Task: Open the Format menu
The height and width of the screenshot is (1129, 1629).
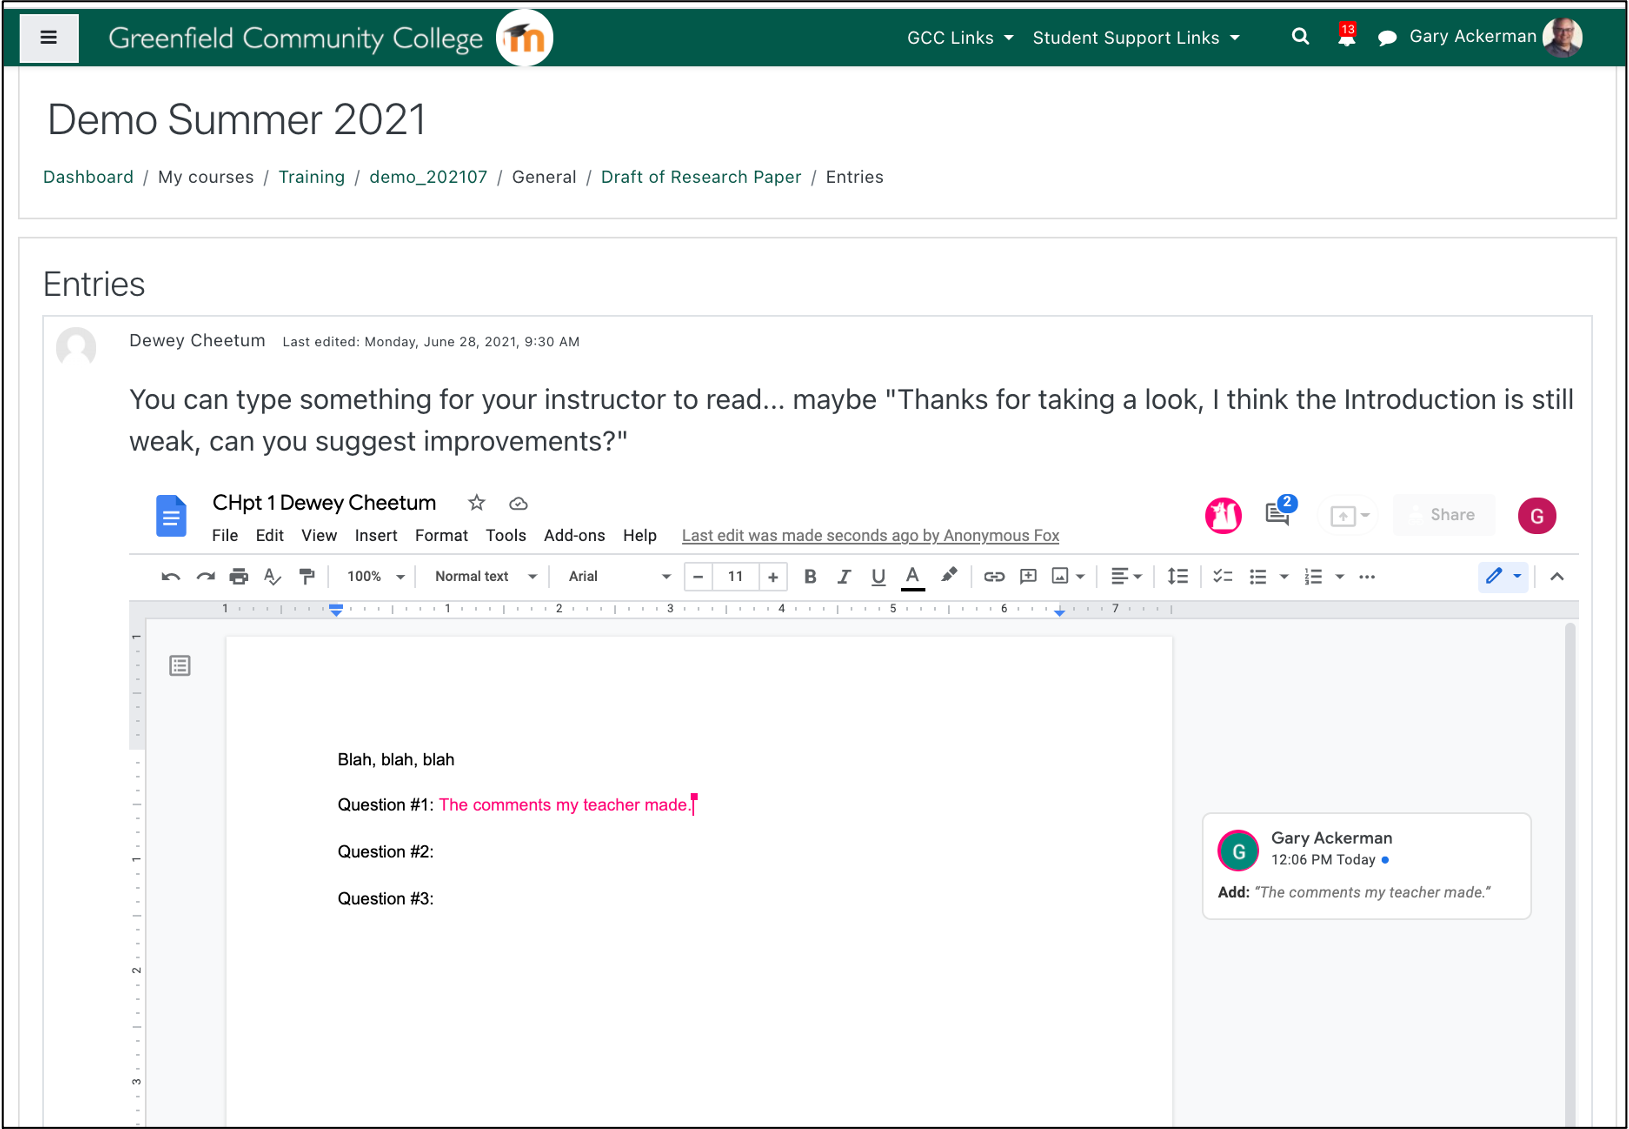Action: click(441, 535)
